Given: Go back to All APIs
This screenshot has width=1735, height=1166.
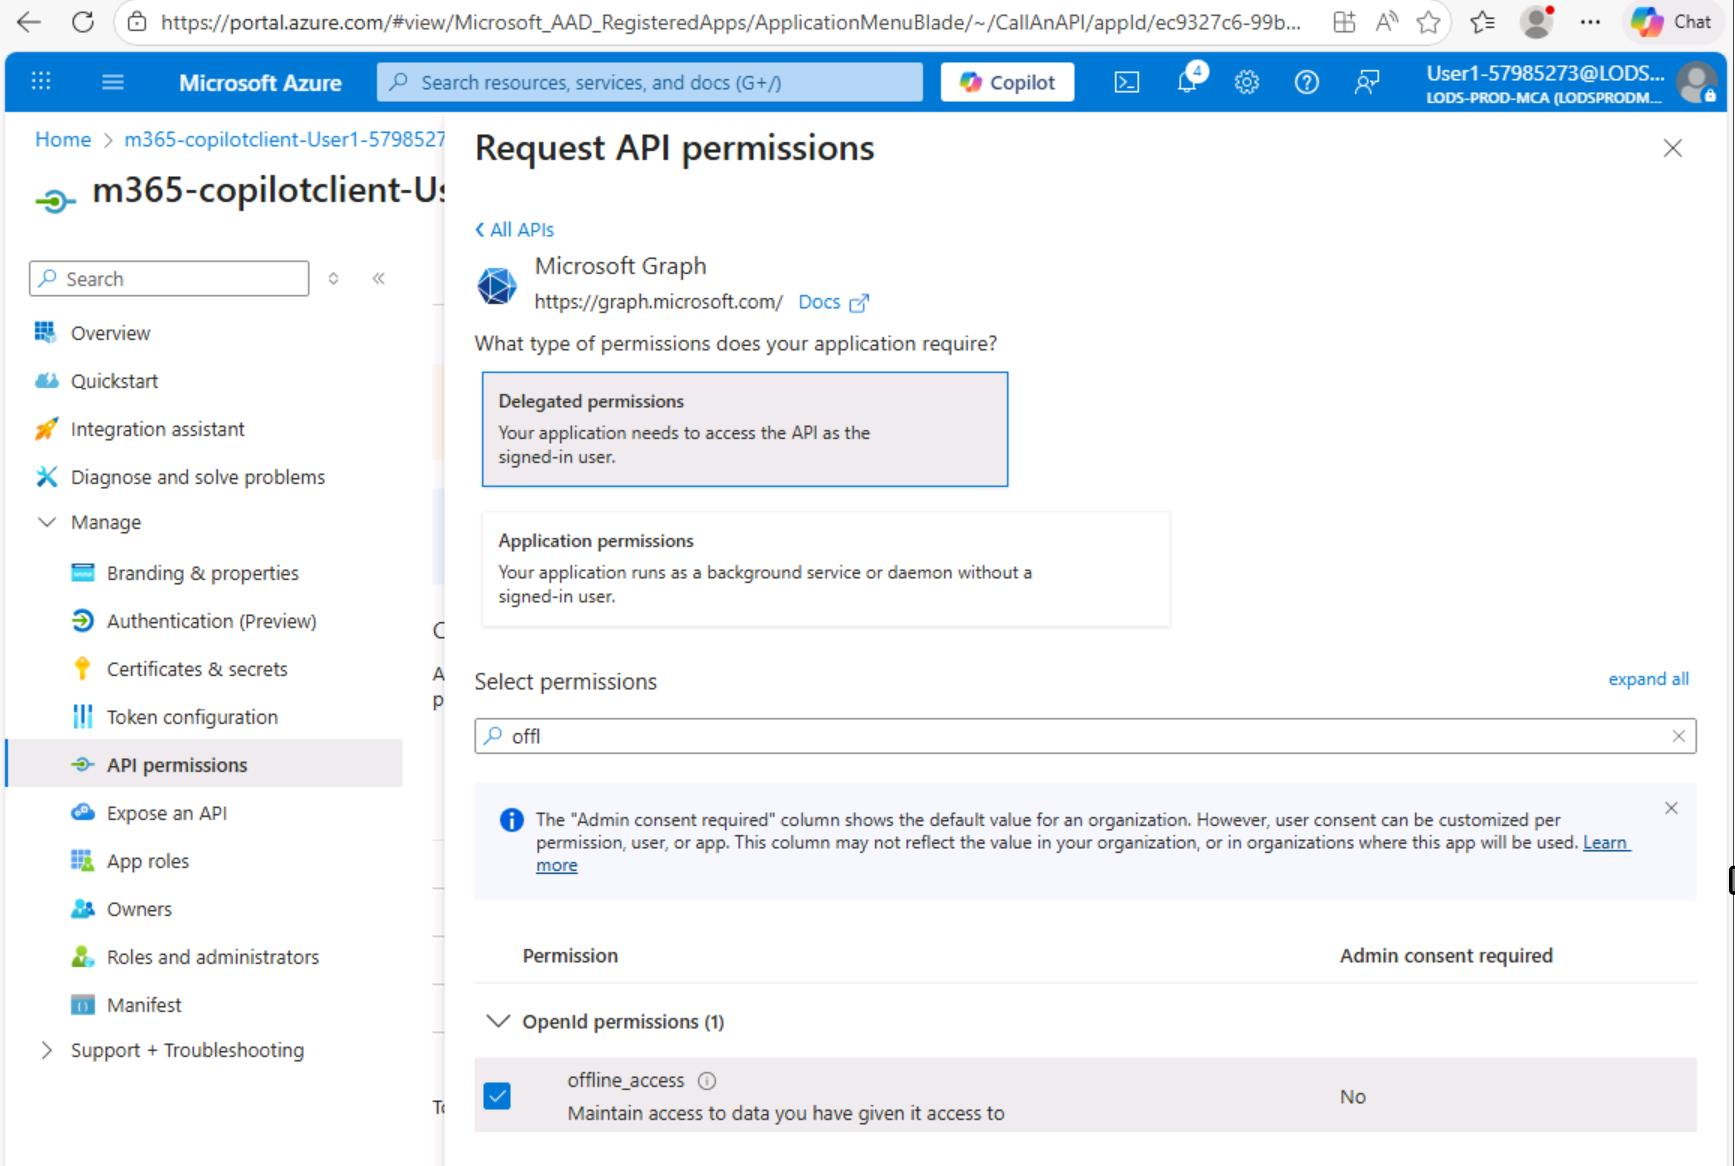Looking at the screenshot, I should (x=515, y=230).
